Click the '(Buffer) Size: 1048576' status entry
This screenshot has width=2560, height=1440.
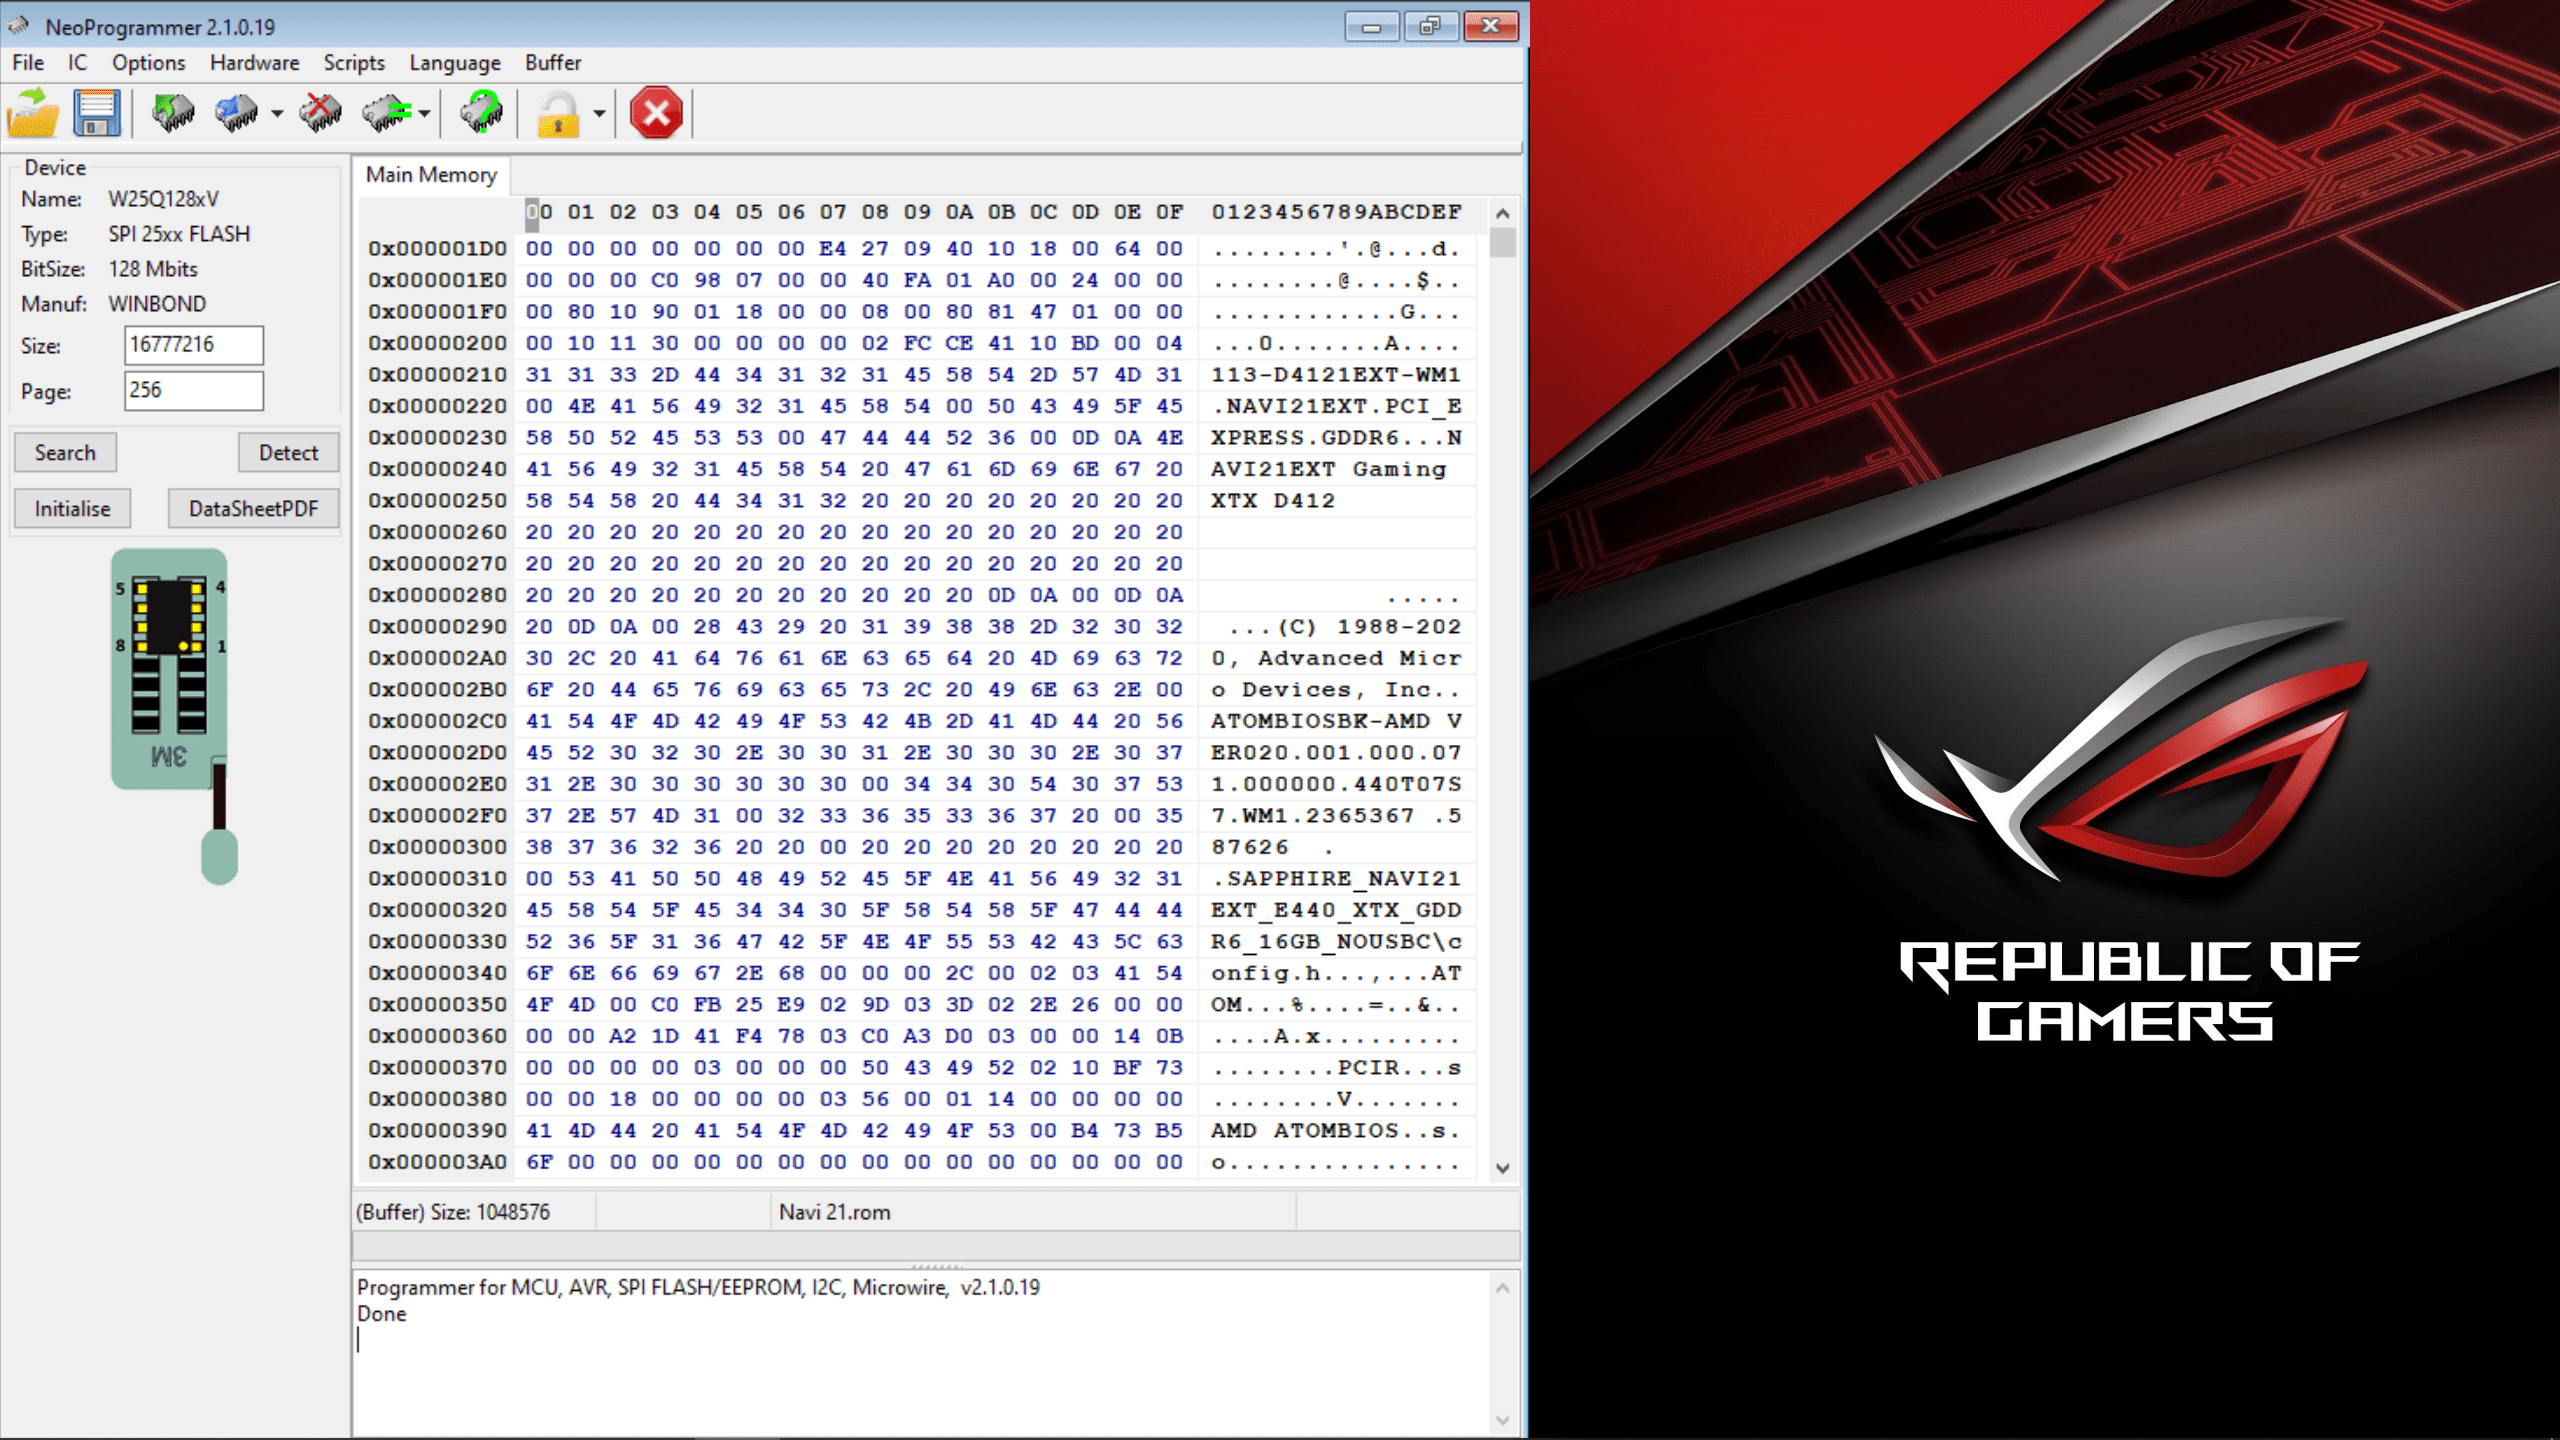coord(453,1212)
